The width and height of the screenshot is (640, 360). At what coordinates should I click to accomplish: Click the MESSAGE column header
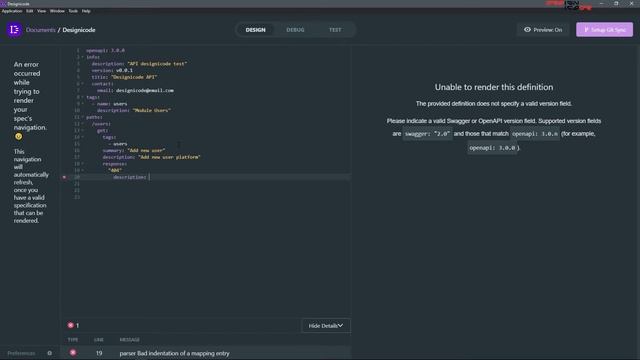[x=129, y=340]
